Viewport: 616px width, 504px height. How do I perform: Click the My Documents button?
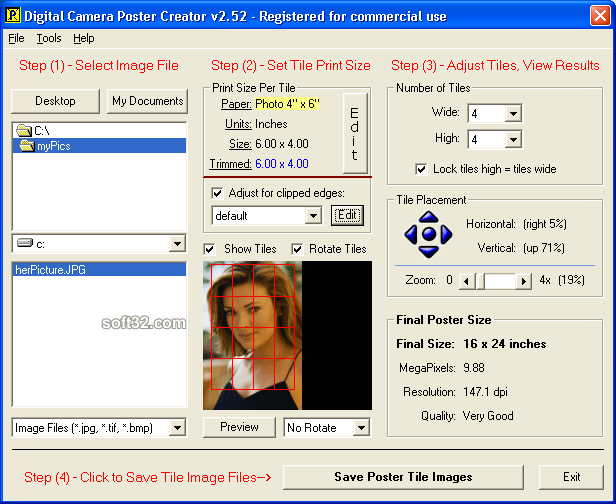[147, 101]
